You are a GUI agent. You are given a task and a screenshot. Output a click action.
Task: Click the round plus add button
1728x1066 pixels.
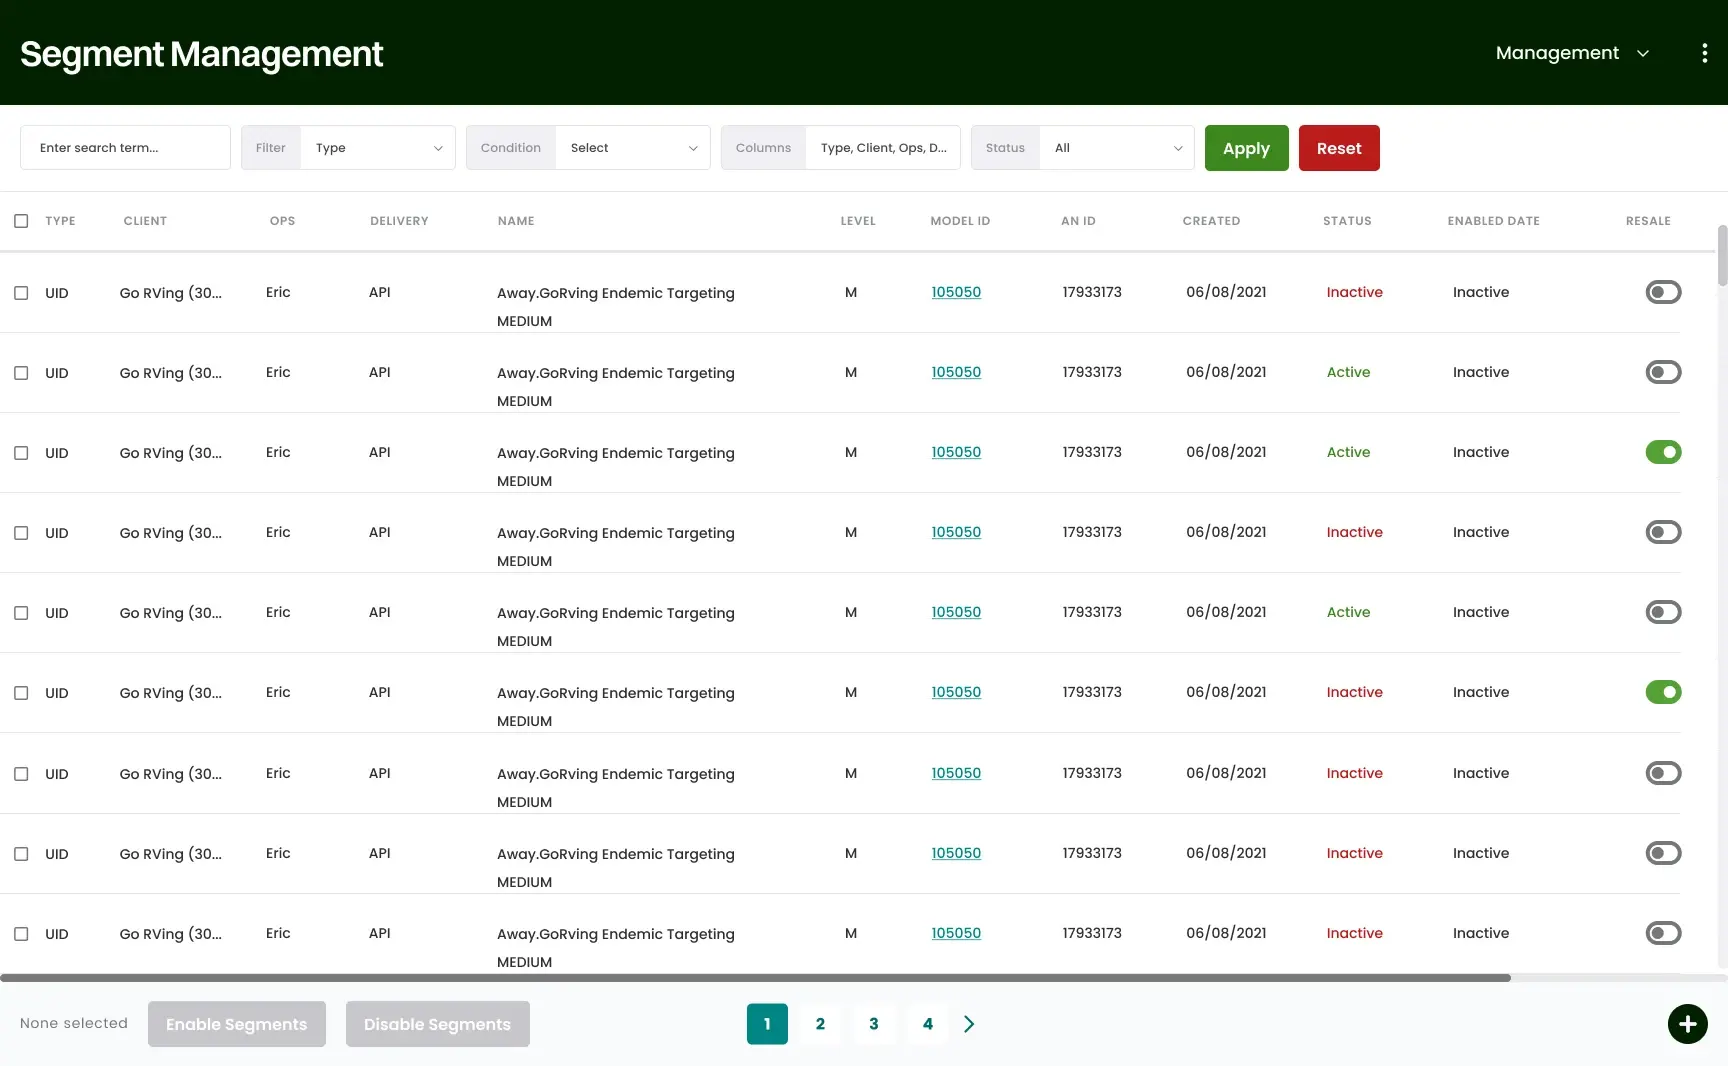[1687, 1024]
